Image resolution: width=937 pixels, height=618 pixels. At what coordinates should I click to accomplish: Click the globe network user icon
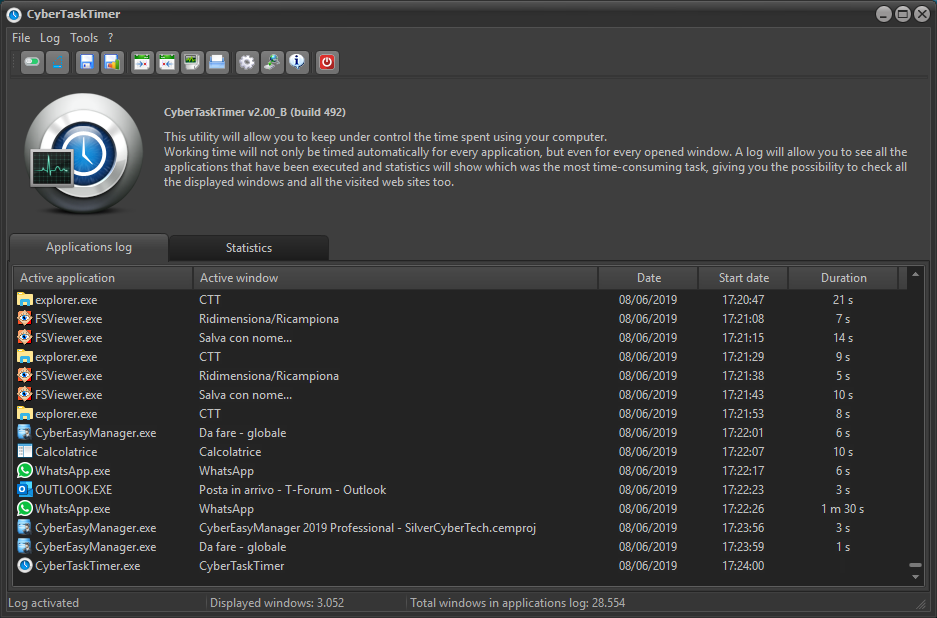click(x=272, y=62)
